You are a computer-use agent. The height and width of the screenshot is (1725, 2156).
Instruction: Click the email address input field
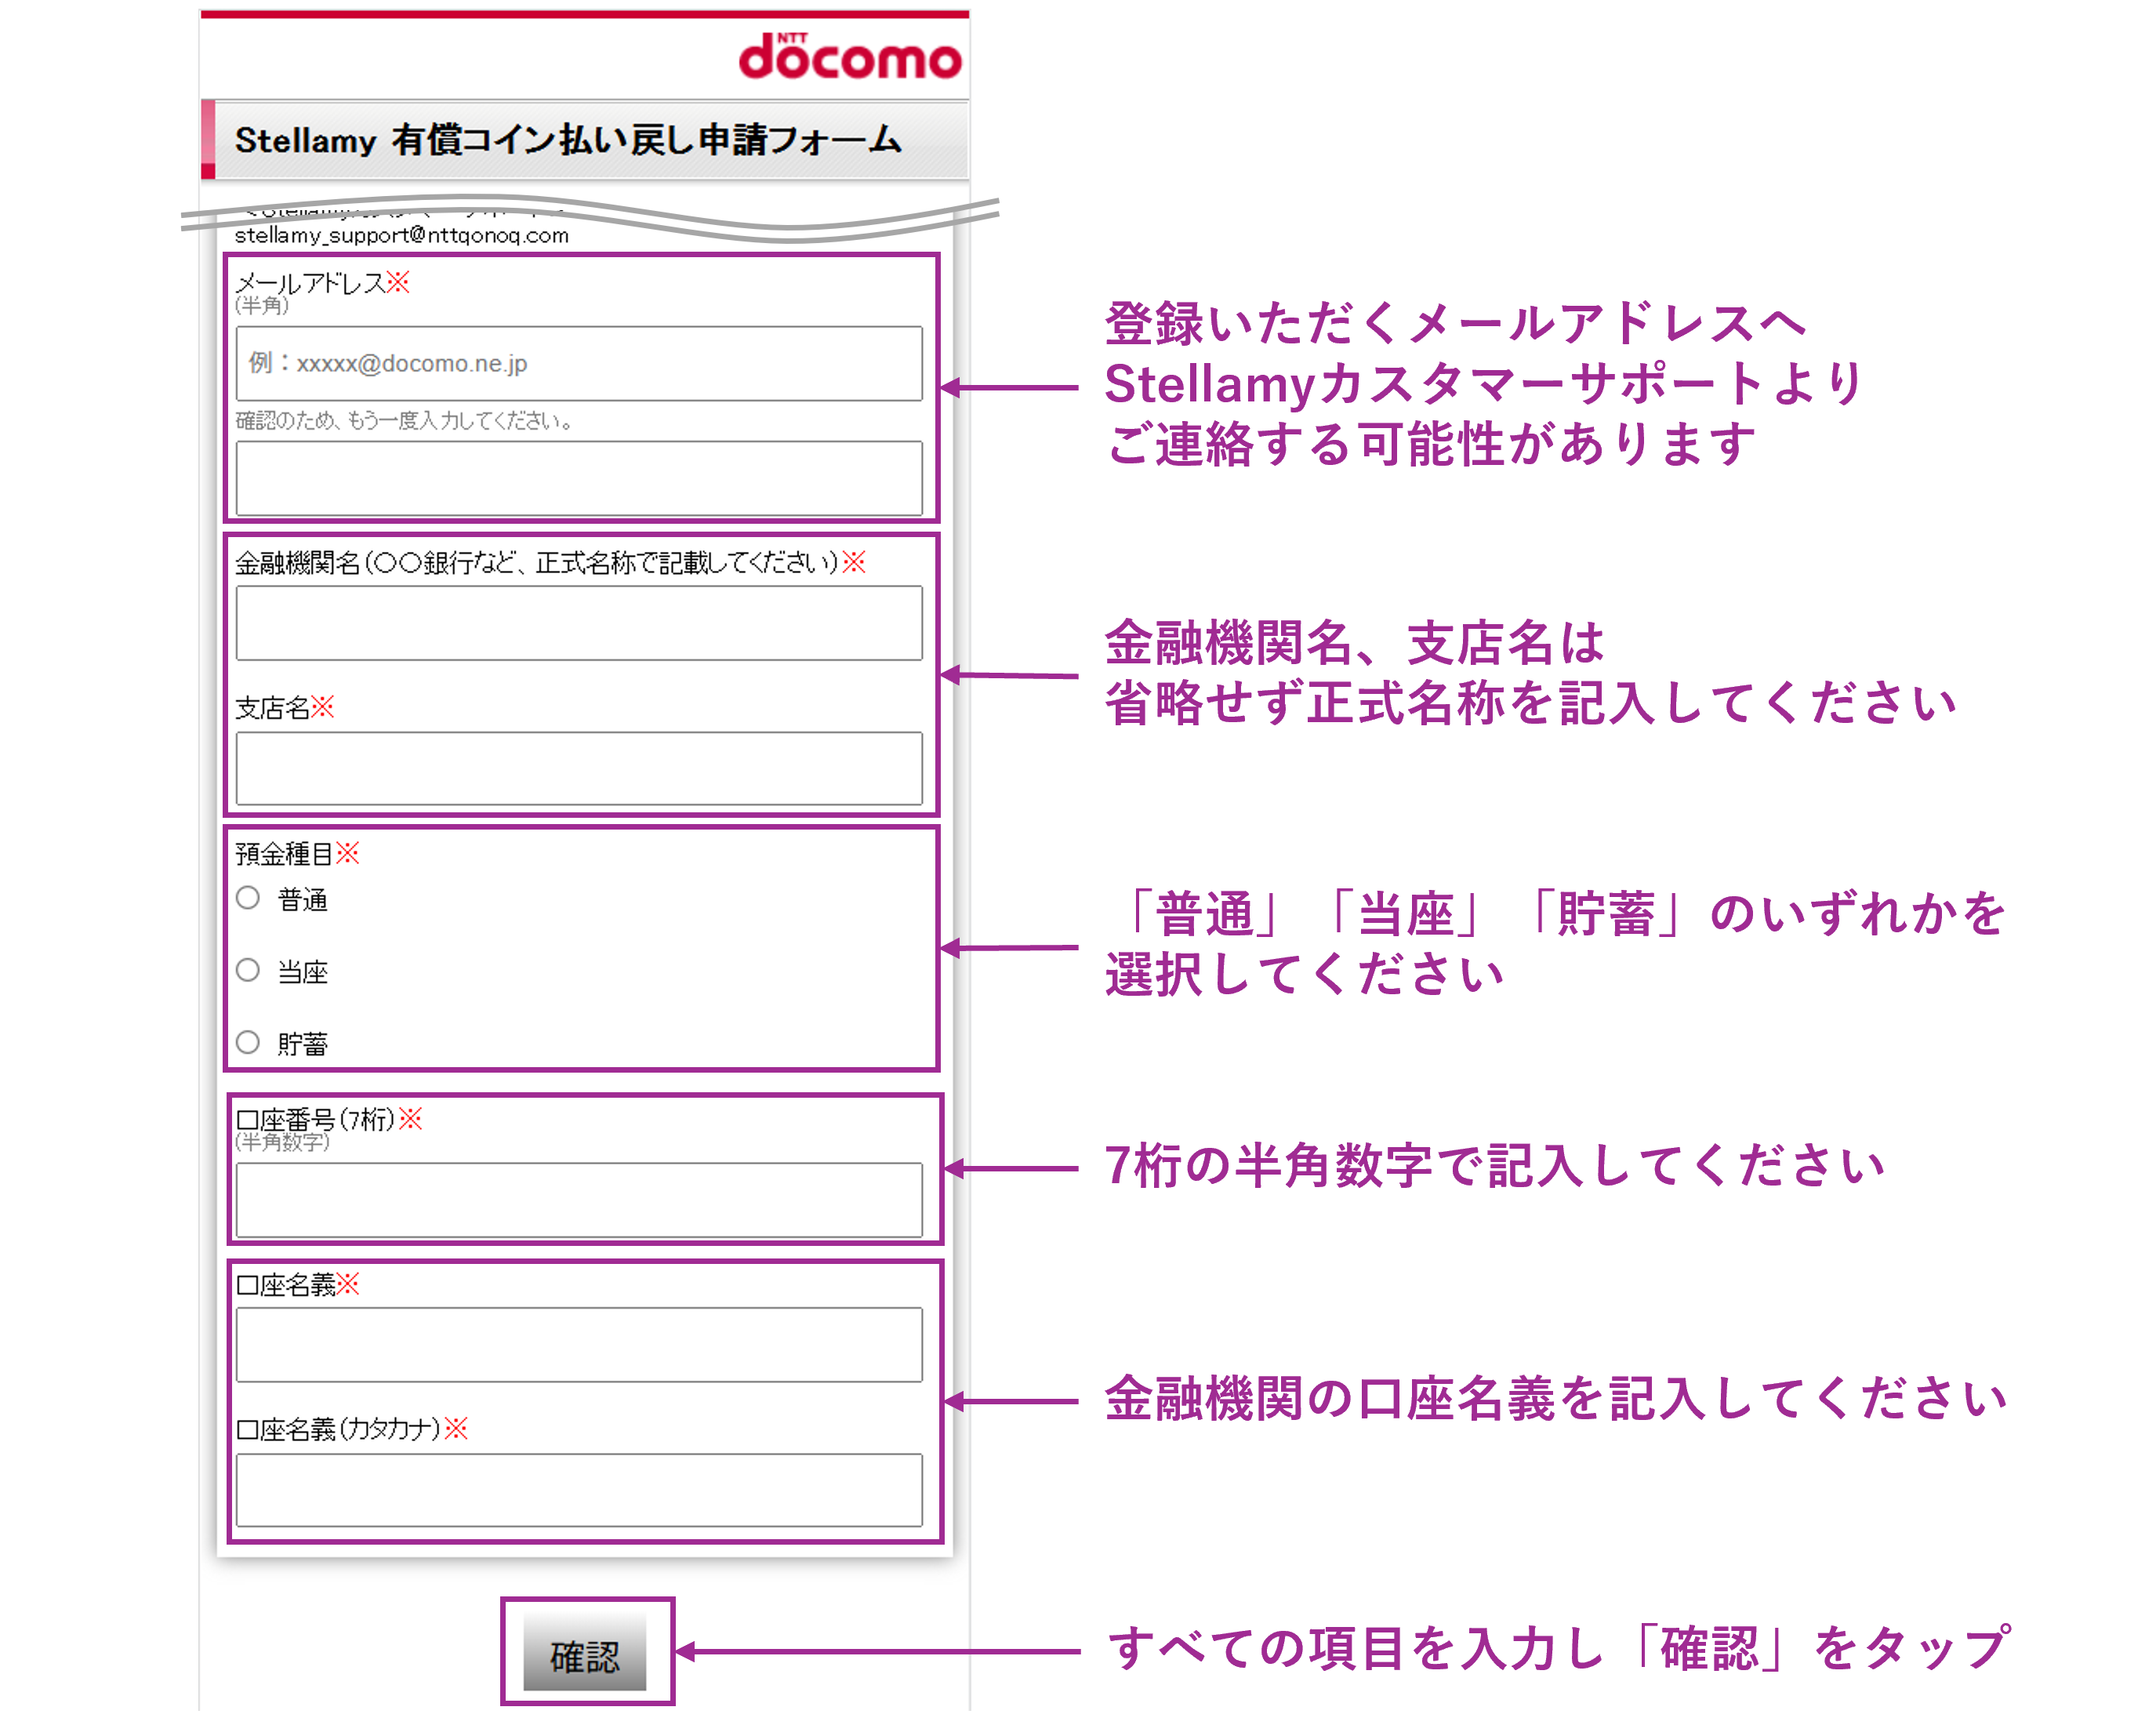pyautogui.click(x=579, y=363)
